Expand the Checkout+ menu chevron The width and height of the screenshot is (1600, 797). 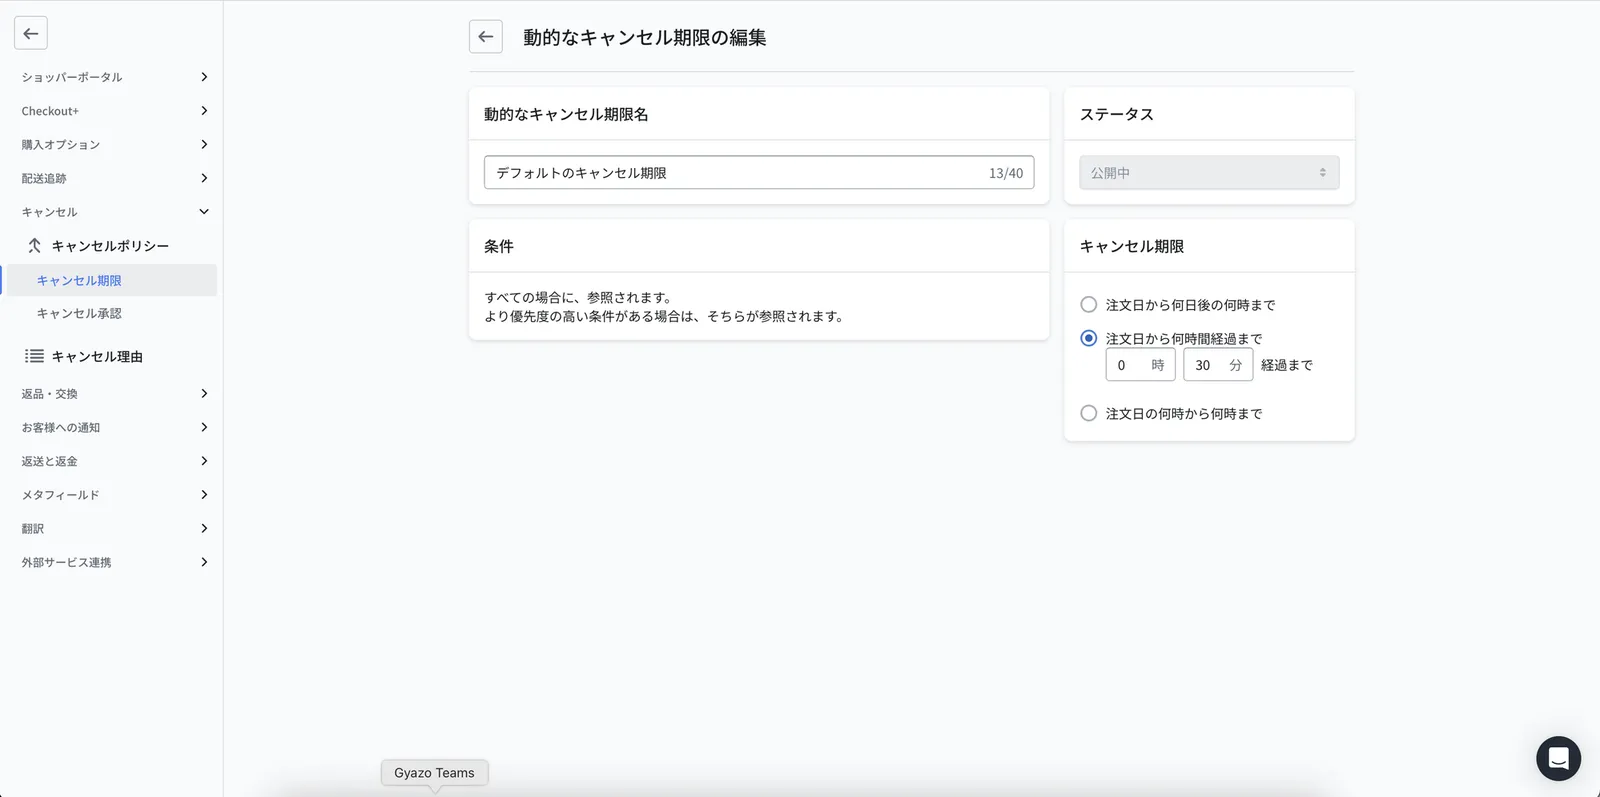[204, 111]
